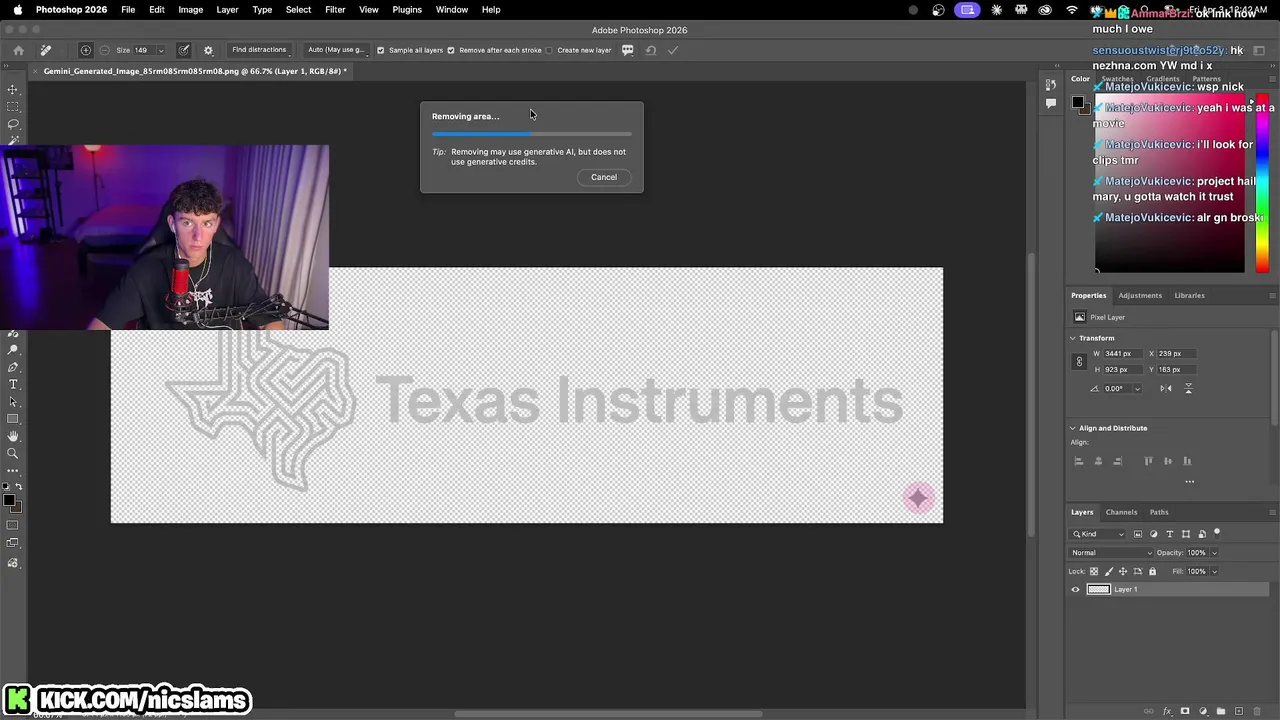
Task: Open the Screen Mode icon
Action: pos(13,542)
